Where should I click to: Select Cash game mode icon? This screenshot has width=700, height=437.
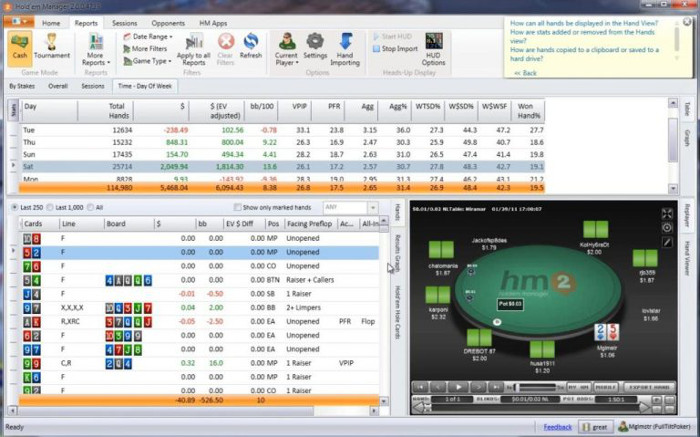coord(20,46)
